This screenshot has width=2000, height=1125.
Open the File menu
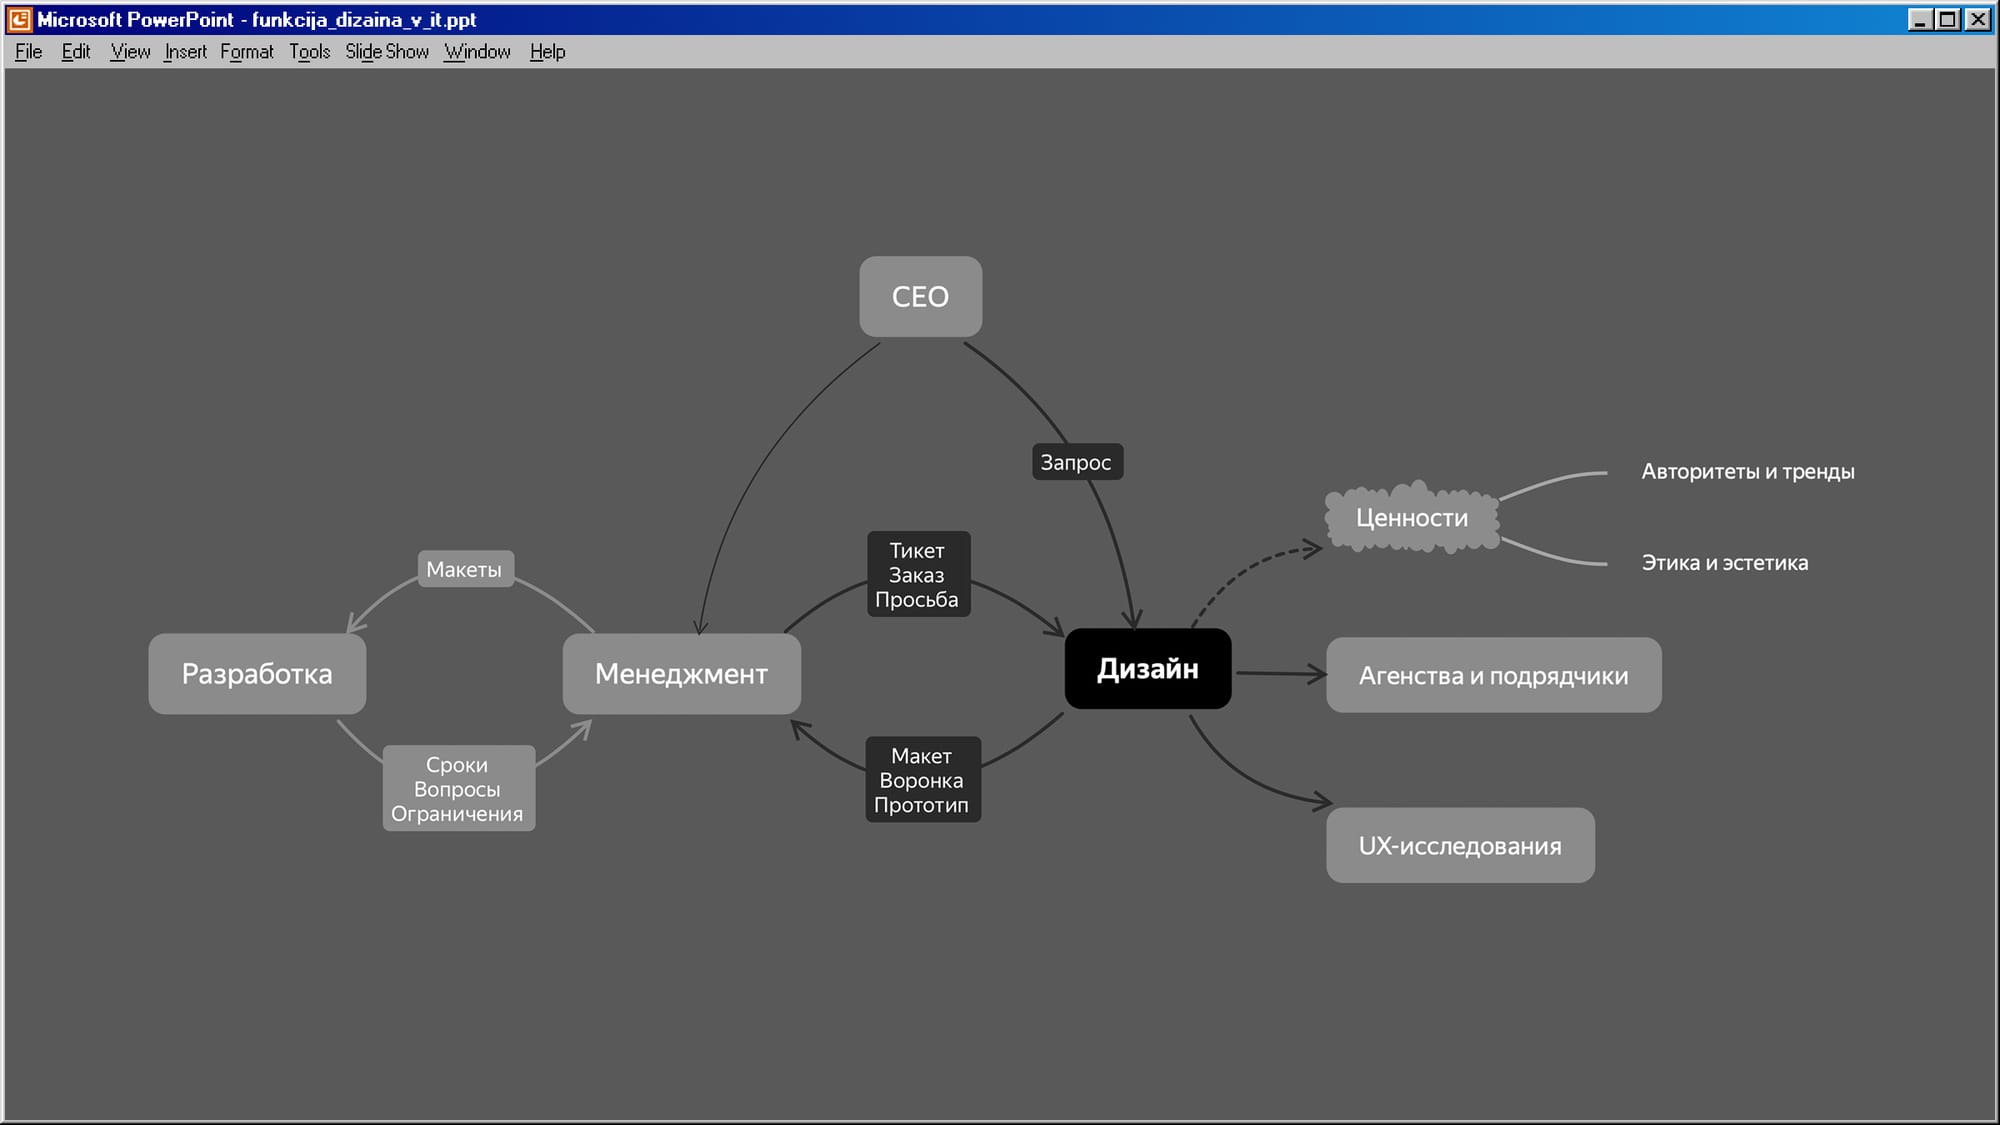(28, 52)
